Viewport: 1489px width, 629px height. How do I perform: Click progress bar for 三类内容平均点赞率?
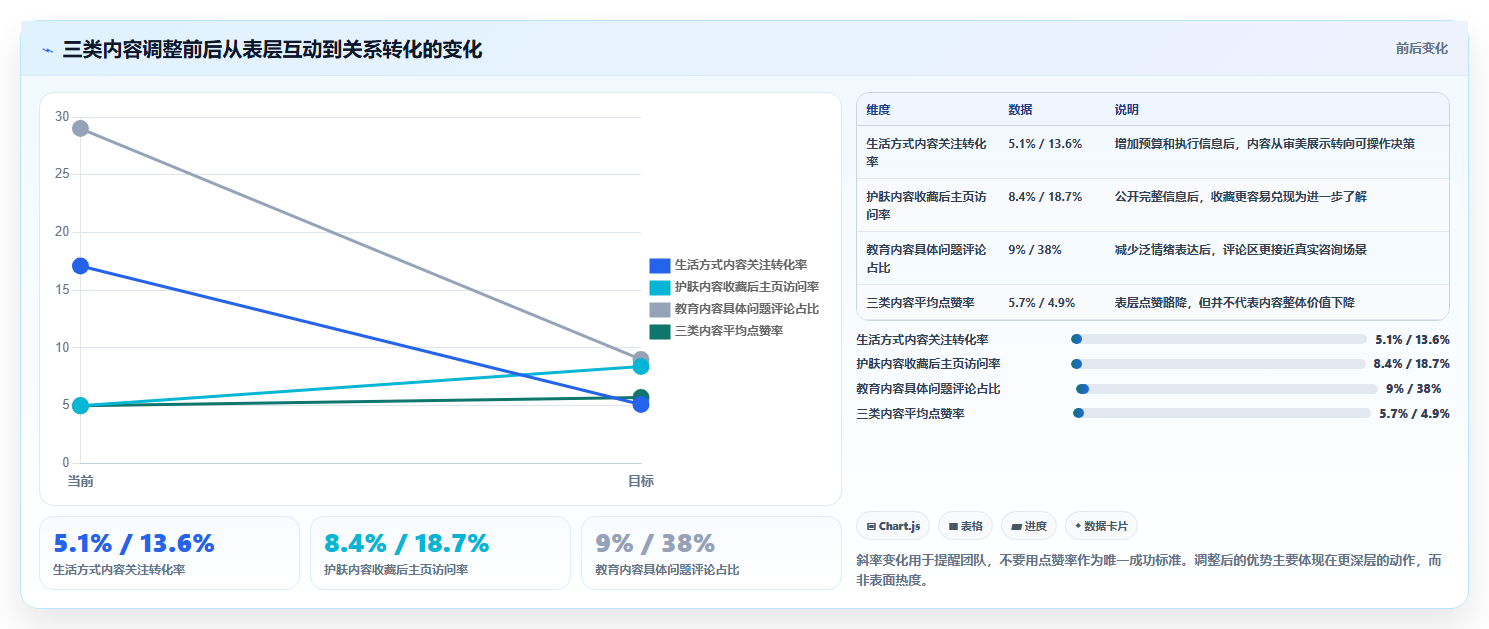coord(1222,413)
